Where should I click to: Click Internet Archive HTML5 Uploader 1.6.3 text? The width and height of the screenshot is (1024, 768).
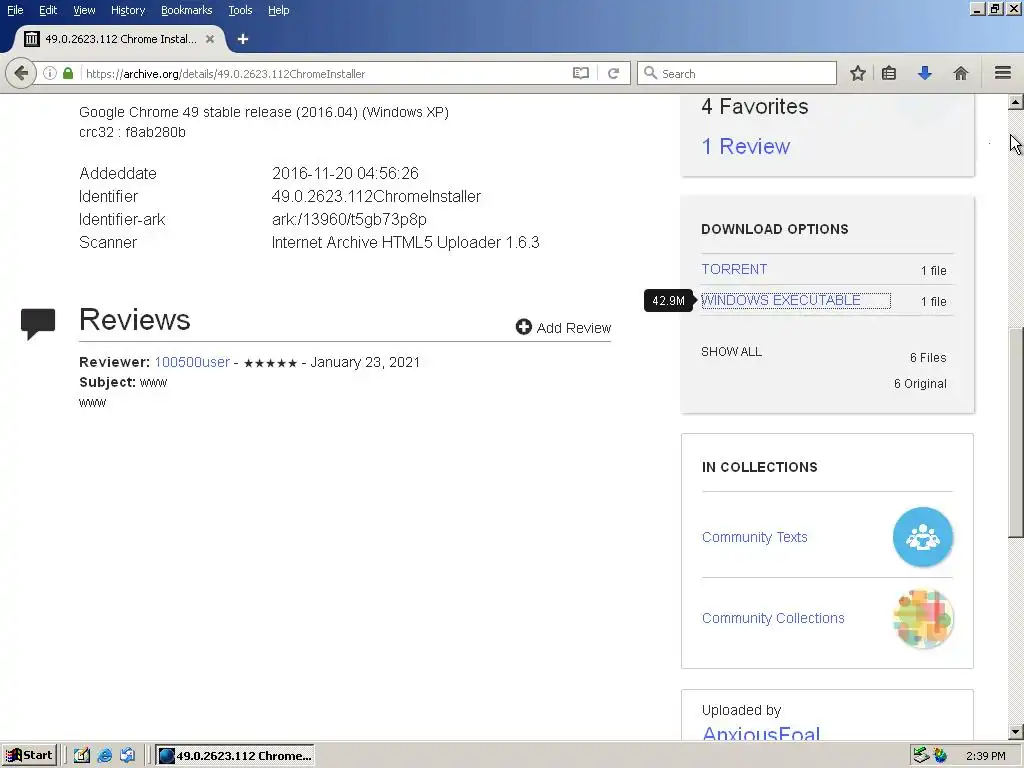pyautogui.click(x=405, y=242)
